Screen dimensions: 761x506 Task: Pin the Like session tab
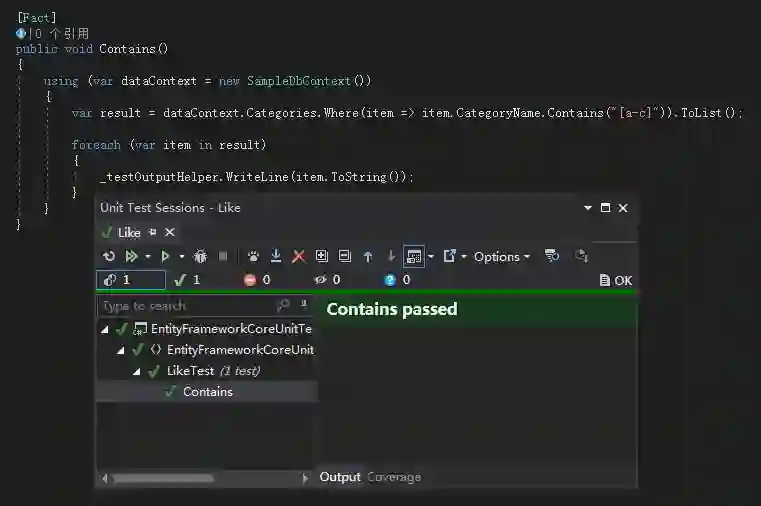(153, 232)
